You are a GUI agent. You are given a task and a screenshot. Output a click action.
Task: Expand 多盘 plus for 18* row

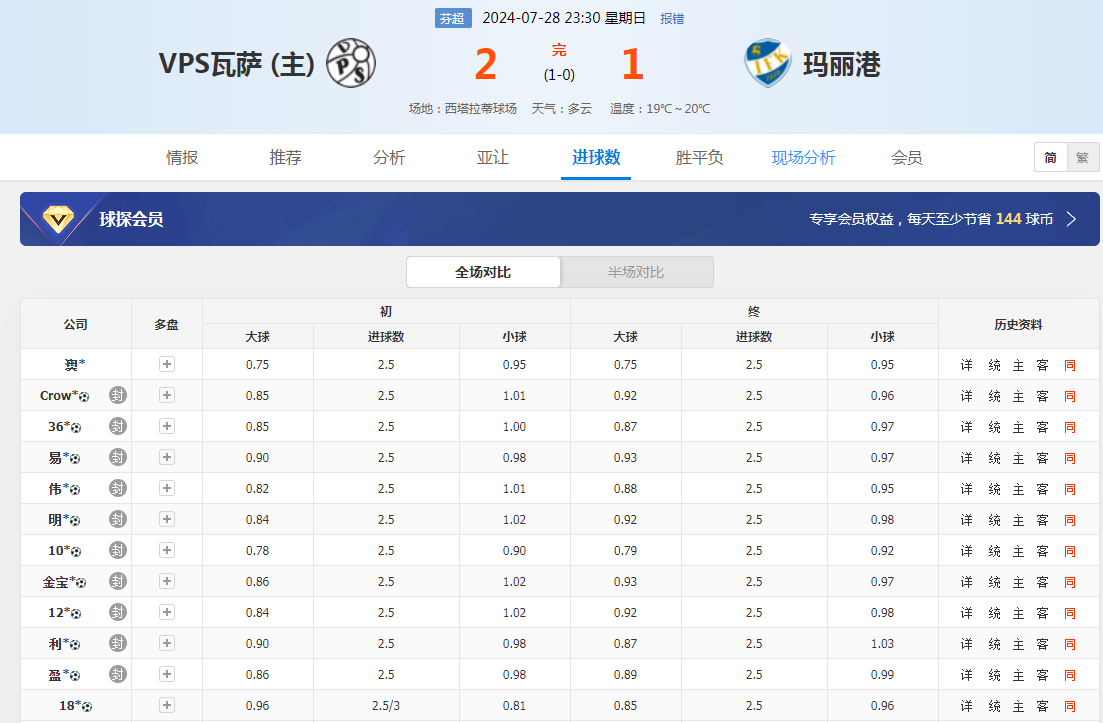pos(167,706)
